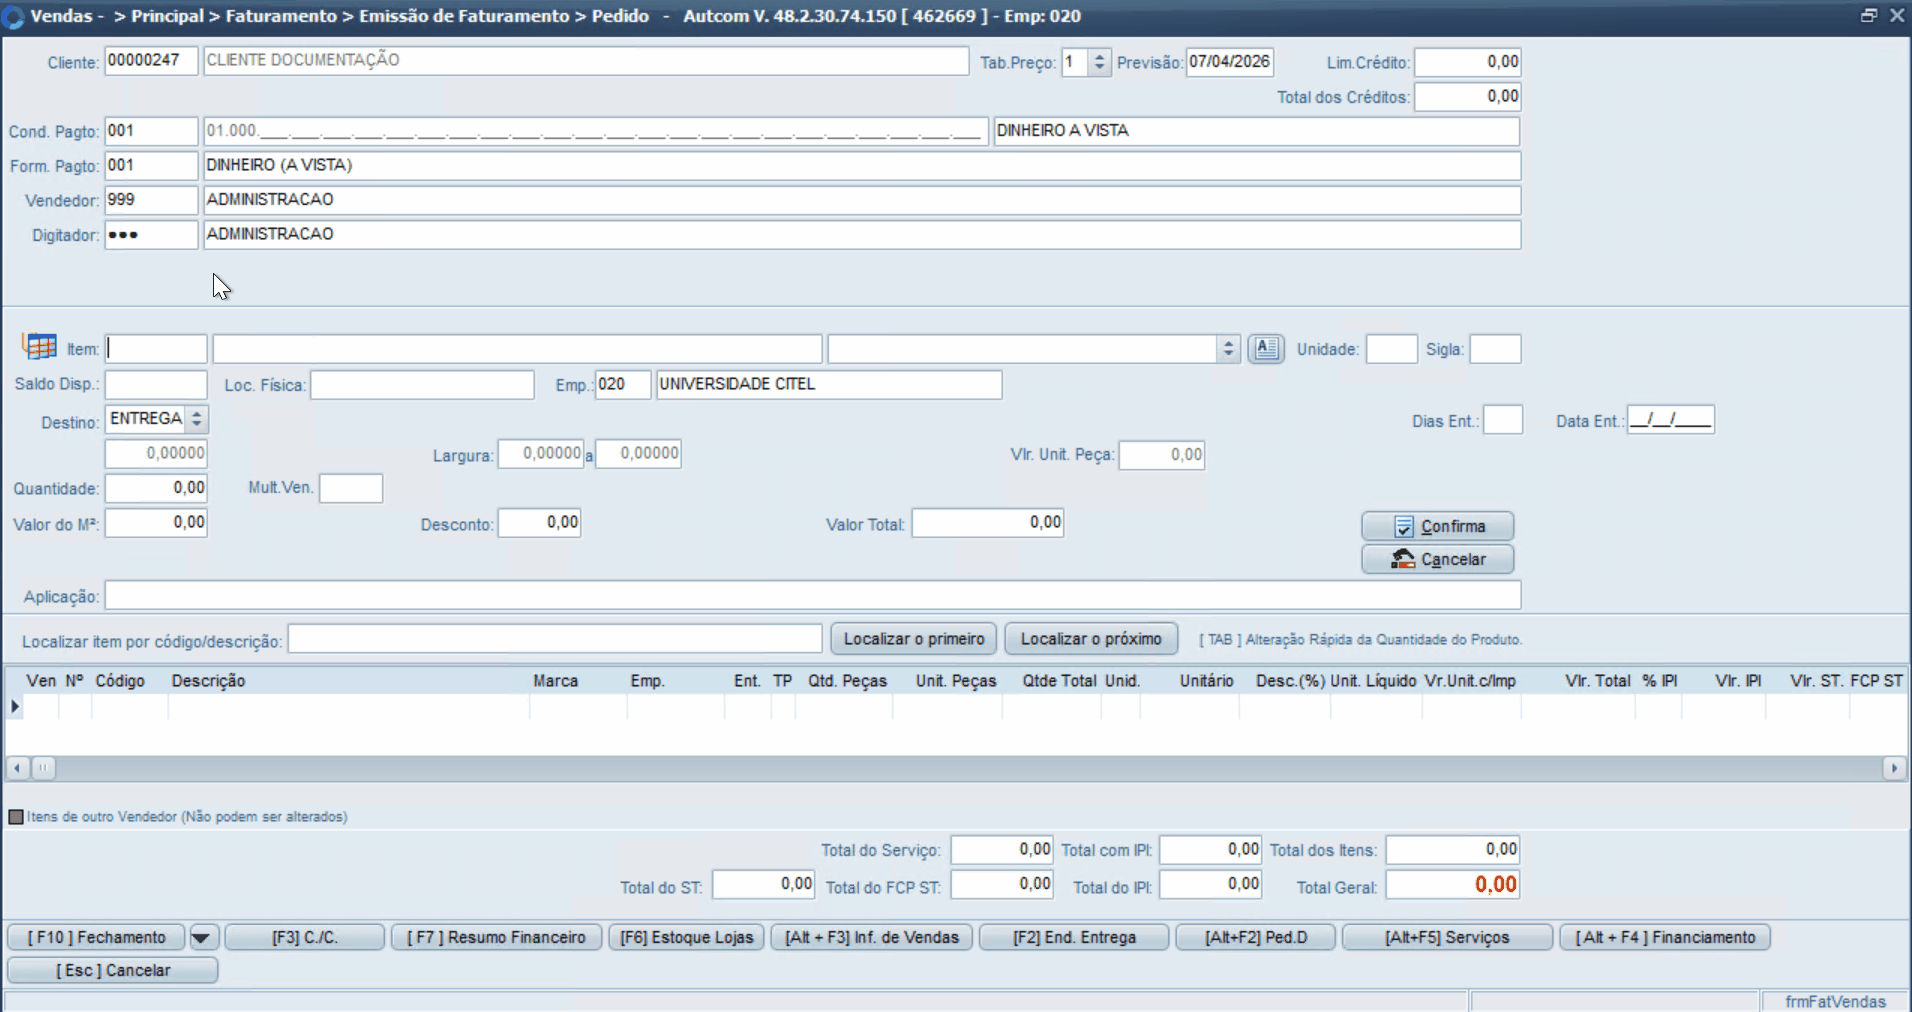Click Localizar o primeiro button
1912x1012 pixels.
[x=913, y=639]
